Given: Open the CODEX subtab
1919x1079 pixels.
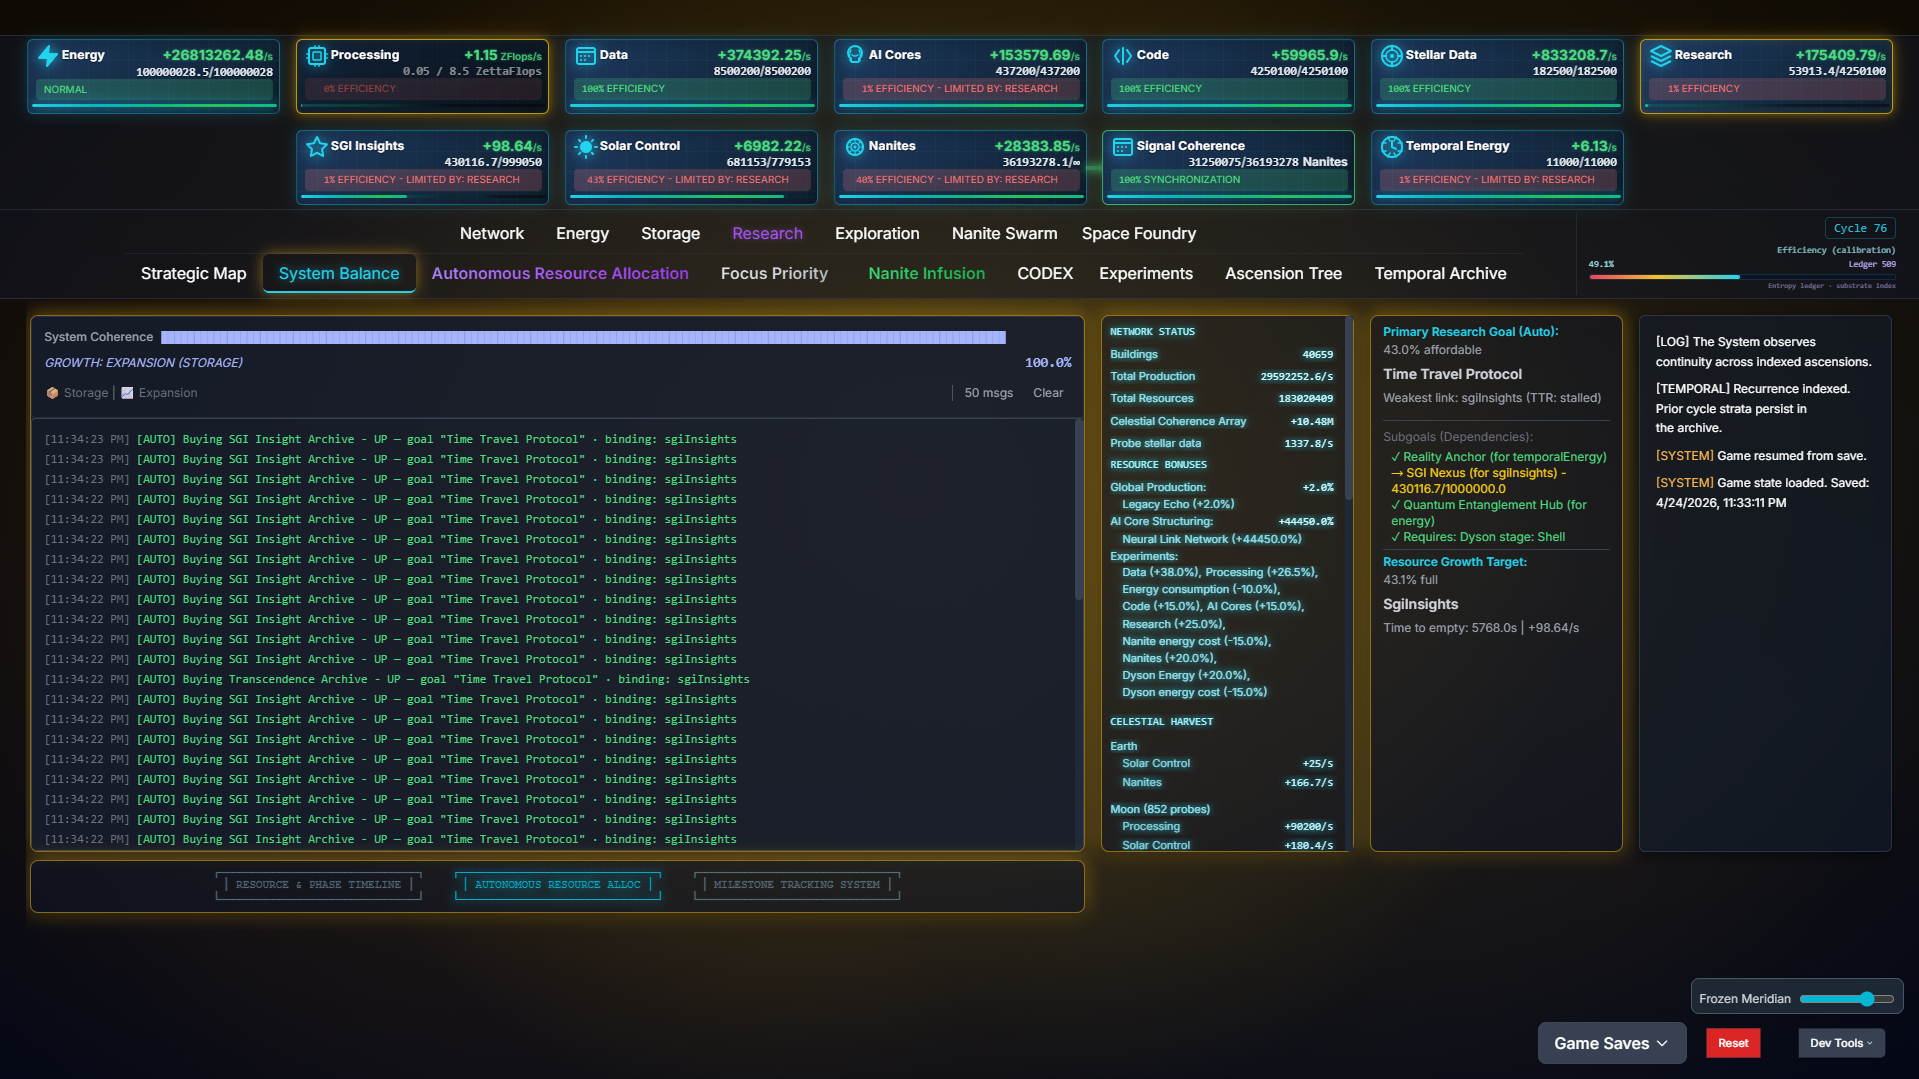Looking at the screenshot, I should point(1045,273).
